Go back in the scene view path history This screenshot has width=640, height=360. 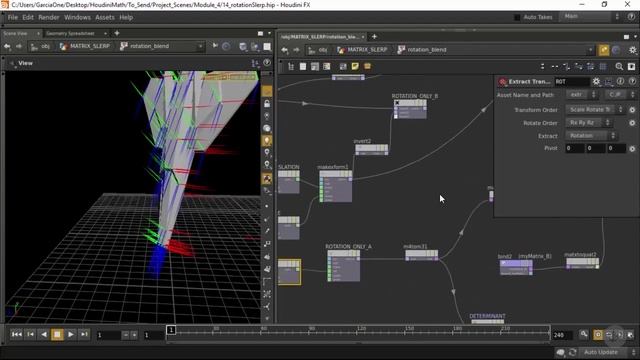7,46
